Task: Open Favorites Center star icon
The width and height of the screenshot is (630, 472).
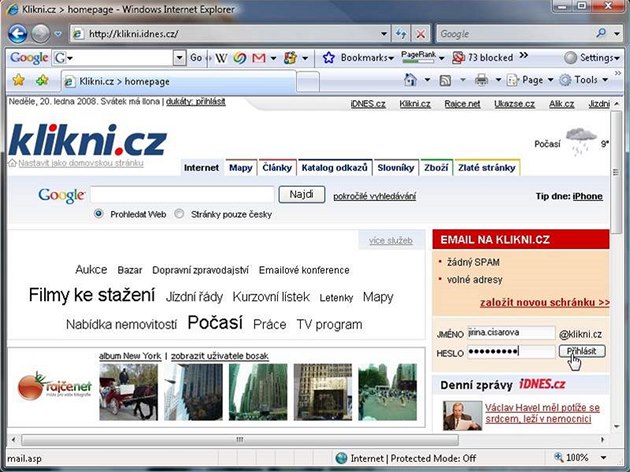Action: click(16, 80)
